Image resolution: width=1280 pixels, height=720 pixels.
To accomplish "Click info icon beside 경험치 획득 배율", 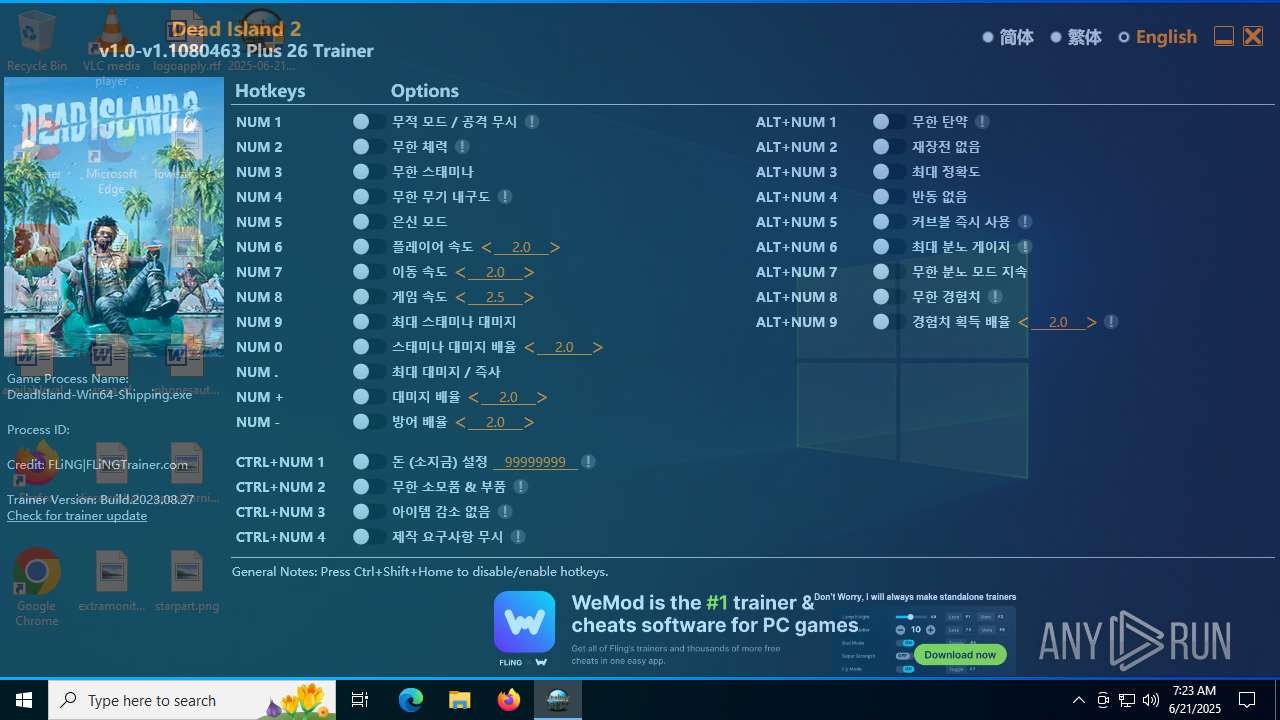I will tap(1111, 322).
